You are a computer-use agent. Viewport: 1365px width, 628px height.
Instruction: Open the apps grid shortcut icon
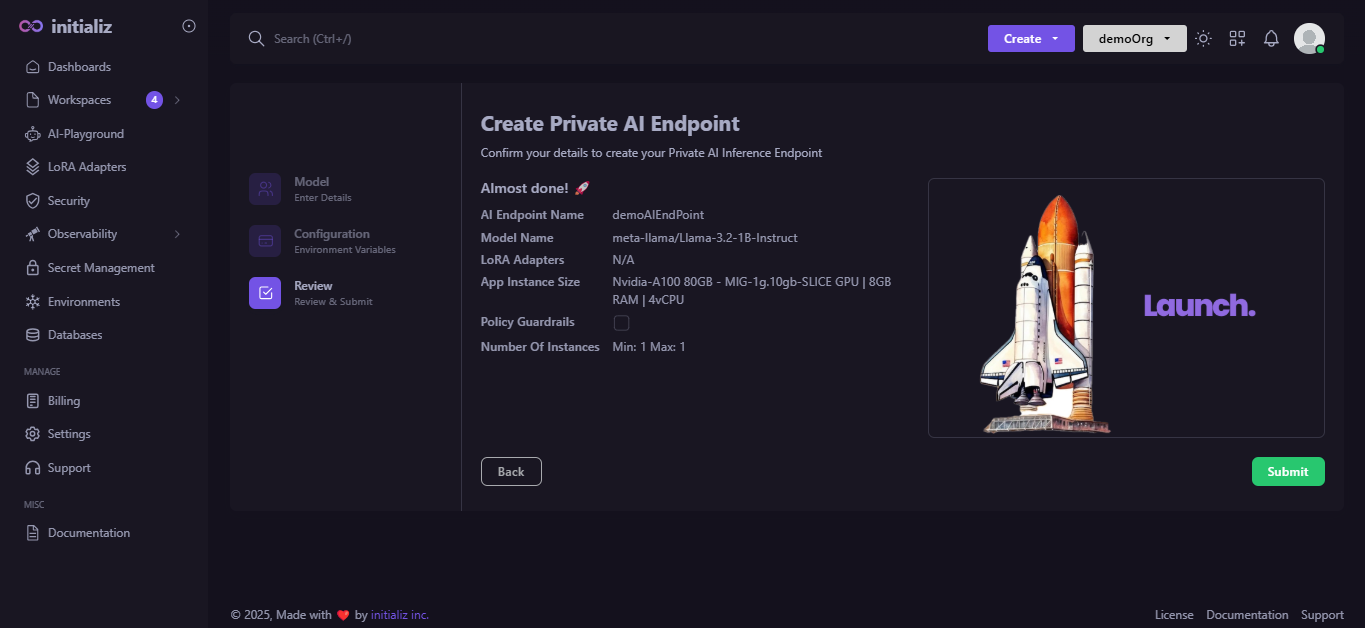[x=1237, y=39]
